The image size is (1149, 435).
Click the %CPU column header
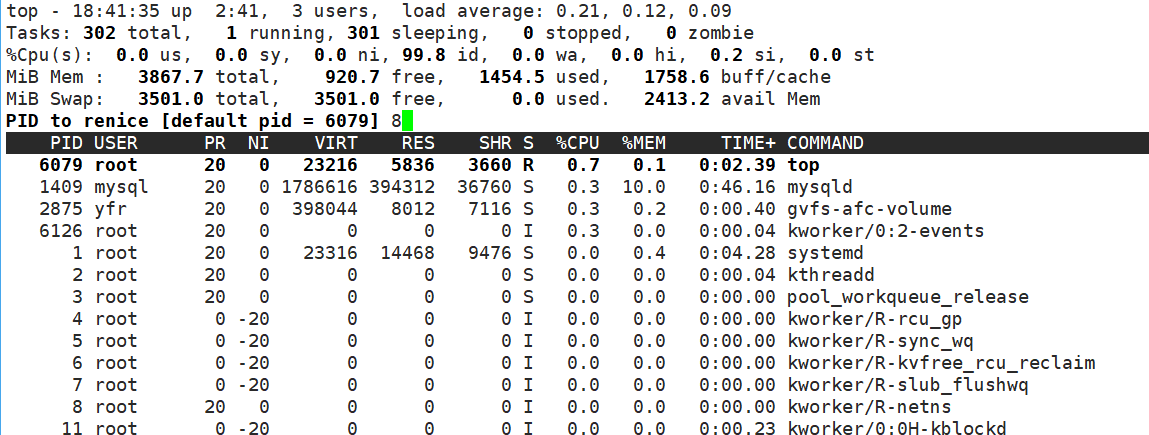tap(577, 144)
